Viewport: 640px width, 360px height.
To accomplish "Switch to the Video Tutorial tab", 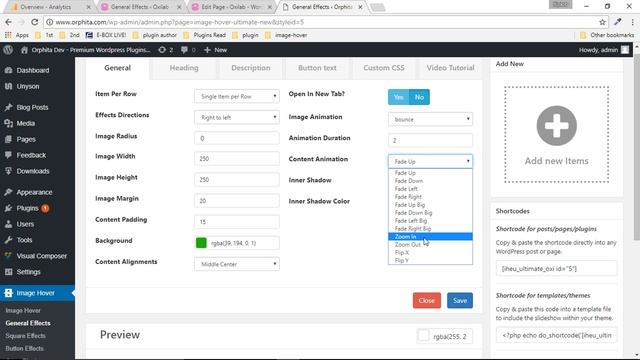I will point(450,68).
